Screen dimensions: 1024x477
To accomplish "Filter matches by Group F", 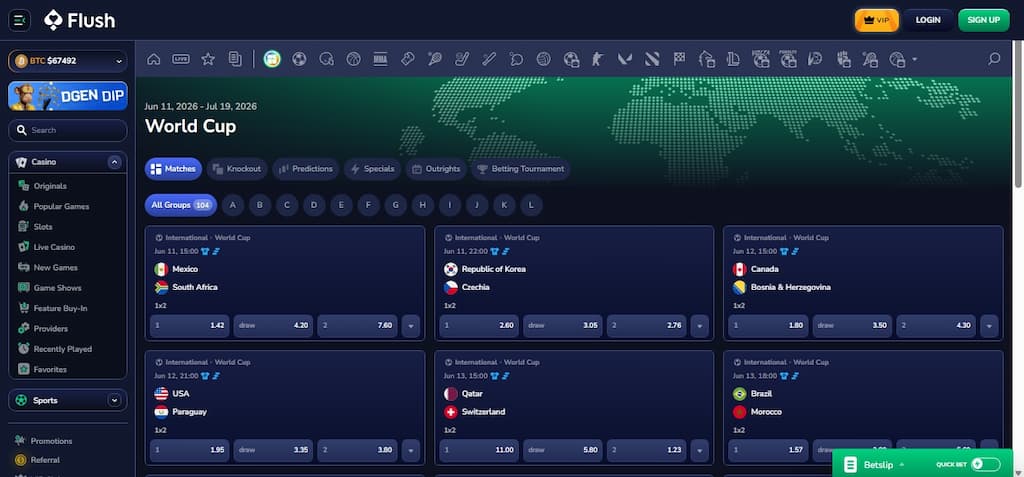I will tap(368, 205).
